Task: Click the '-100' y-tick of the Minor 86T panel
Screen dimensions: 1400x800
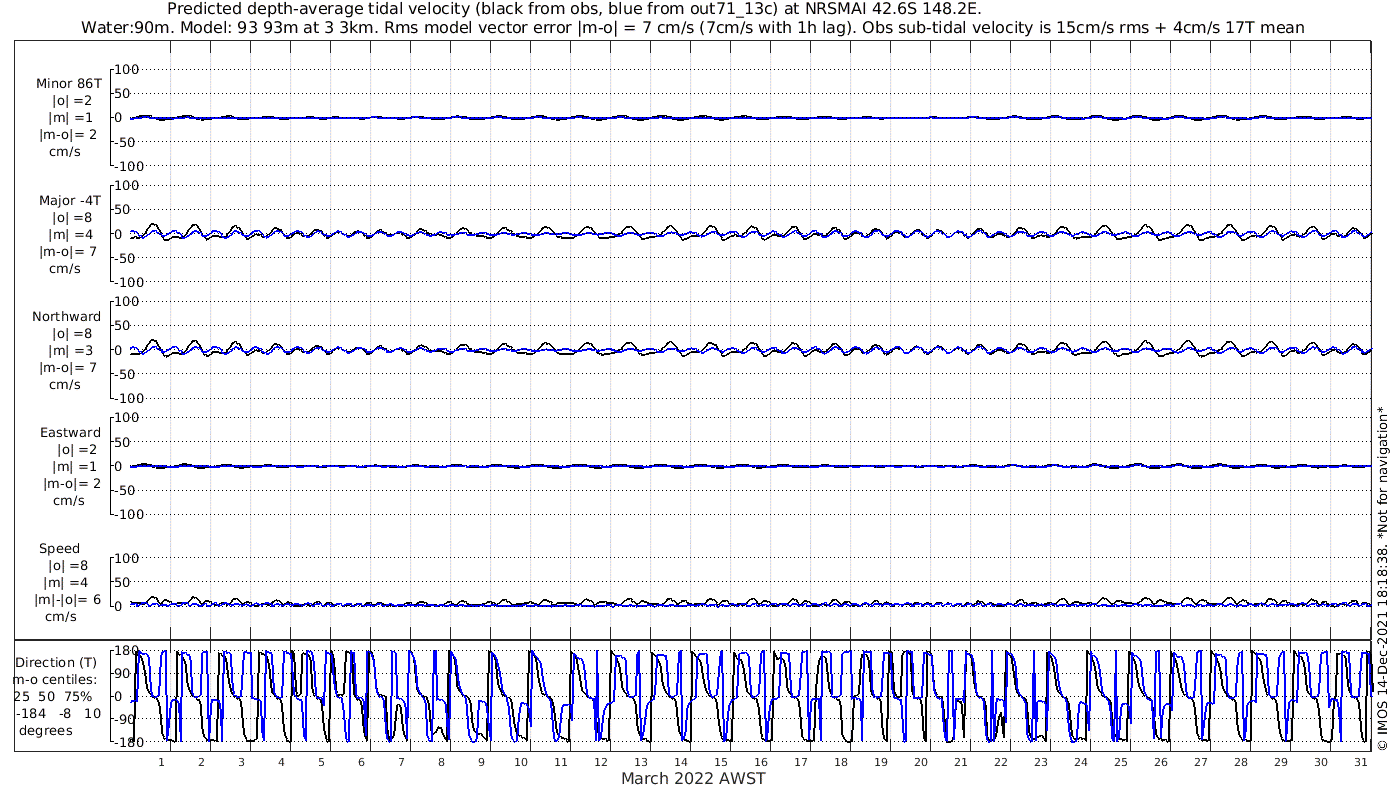Action: pos(129,166)
